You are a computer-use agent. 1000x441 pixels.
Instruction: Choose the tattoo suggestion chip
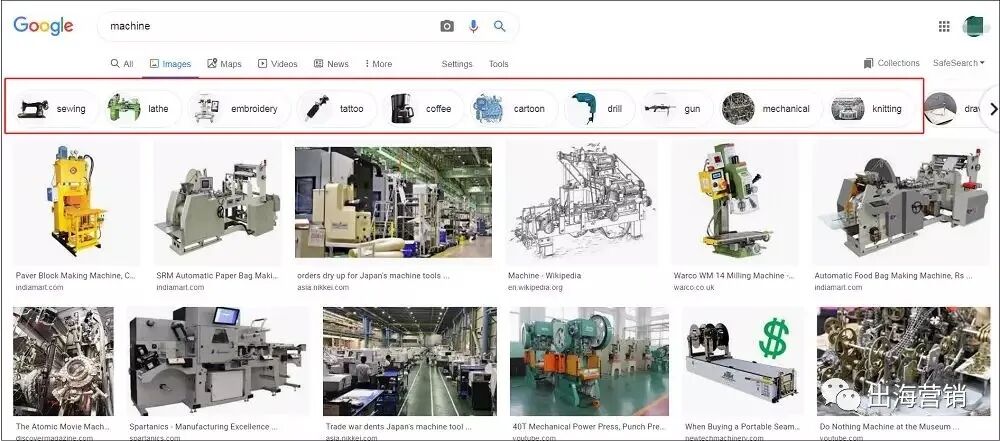pyautogui.click(x=337, y=108)
